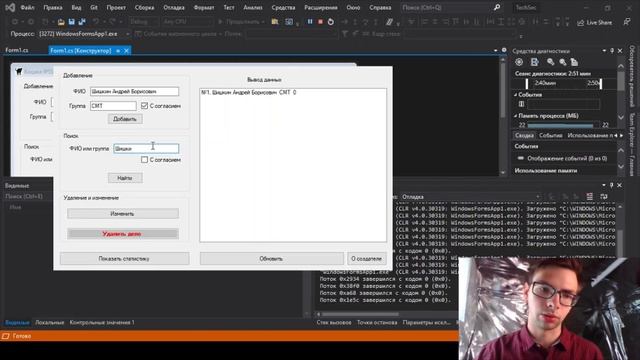
Task: Close the Form1.cs [Конструктор] tab
Action: click(127, 51)
